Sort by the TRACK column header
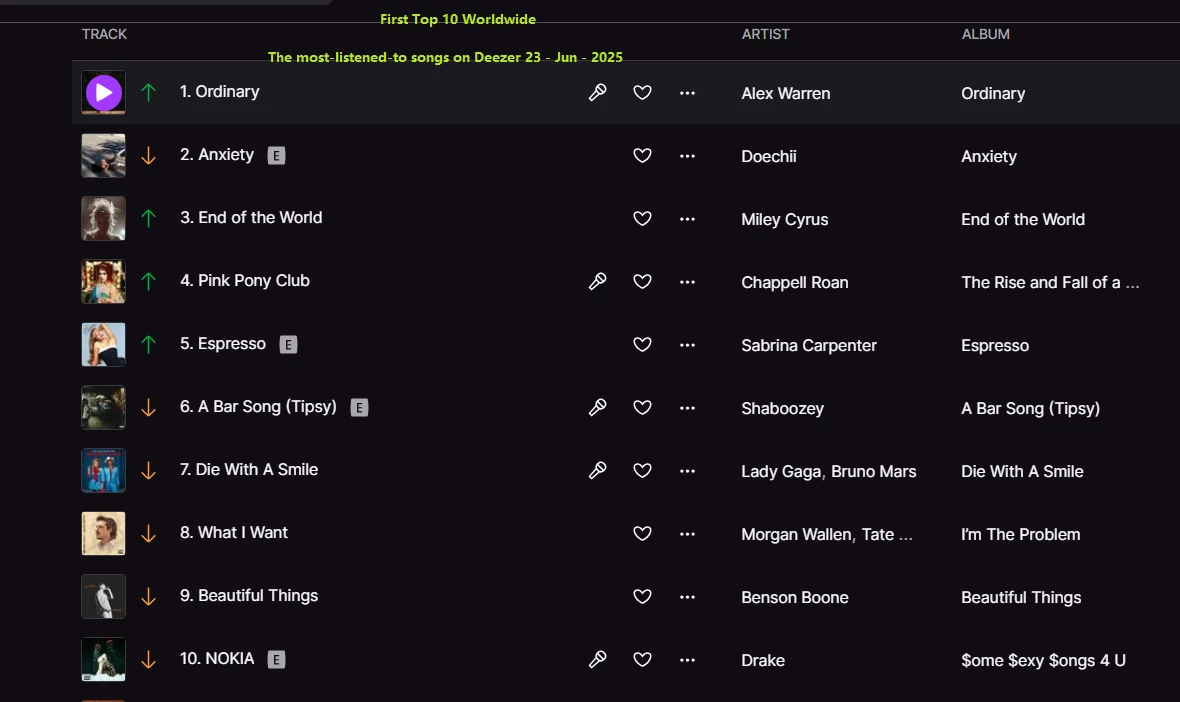 (x=104, y=34)
